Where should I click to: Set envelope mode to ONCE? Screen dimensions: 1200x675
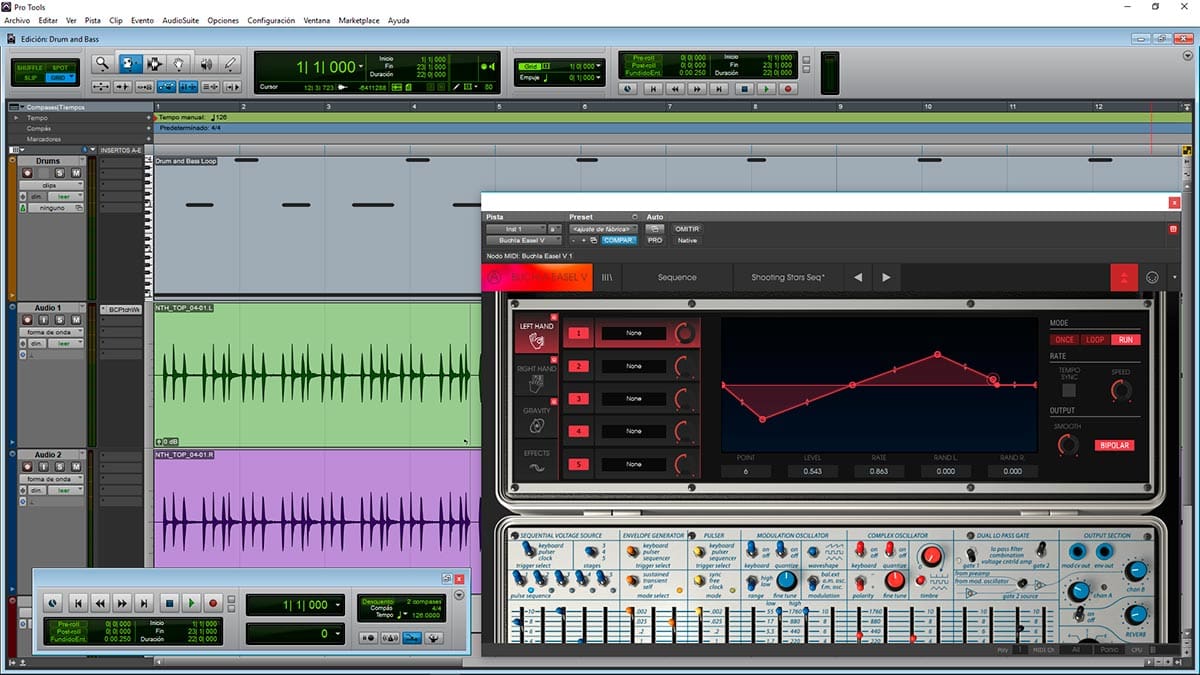tap(1063, 340)
